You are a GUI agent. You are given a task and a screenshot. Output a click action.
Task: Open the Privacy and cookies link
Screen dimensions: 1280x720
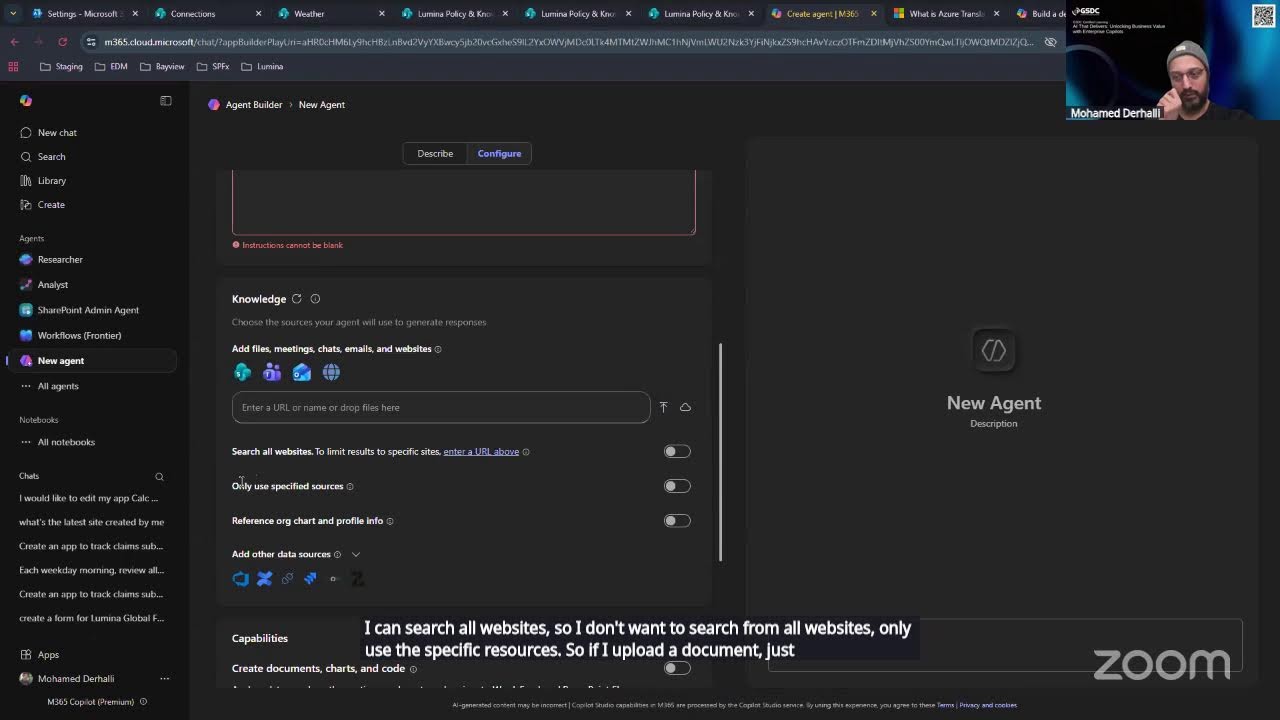tap(988, 705)
